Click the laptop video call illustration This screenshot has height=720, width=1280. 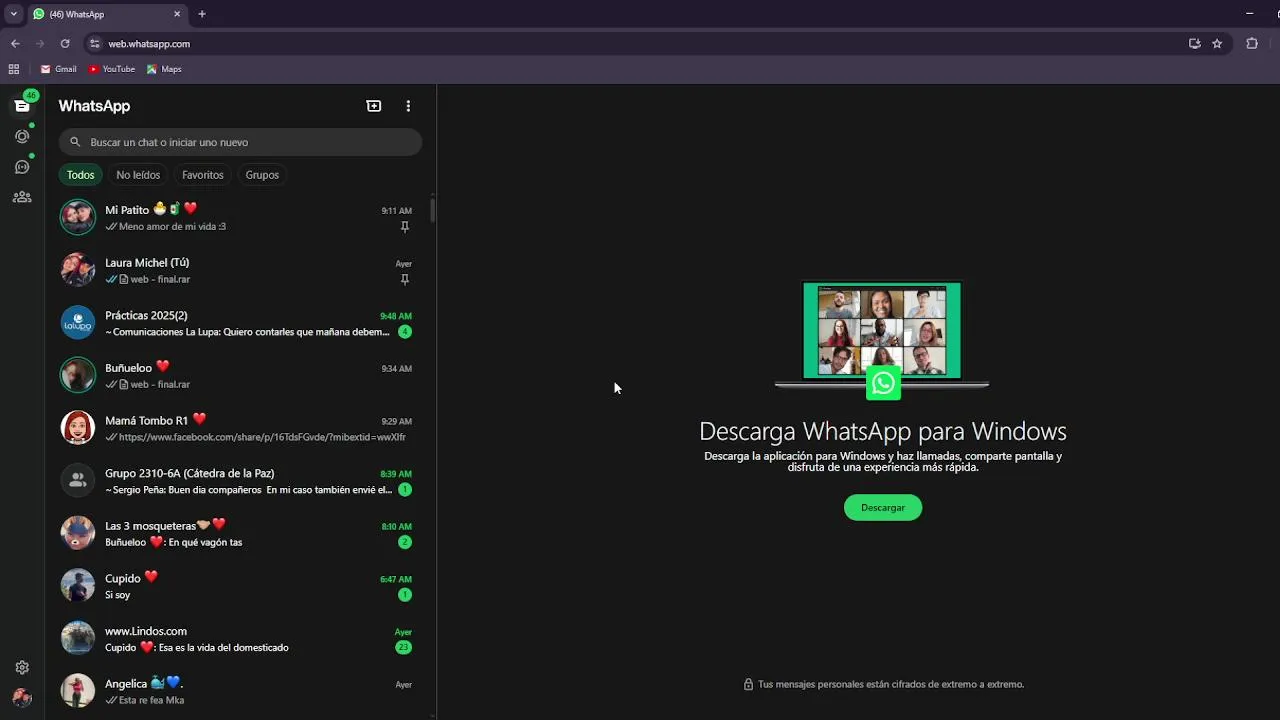(x=882, y=340)
